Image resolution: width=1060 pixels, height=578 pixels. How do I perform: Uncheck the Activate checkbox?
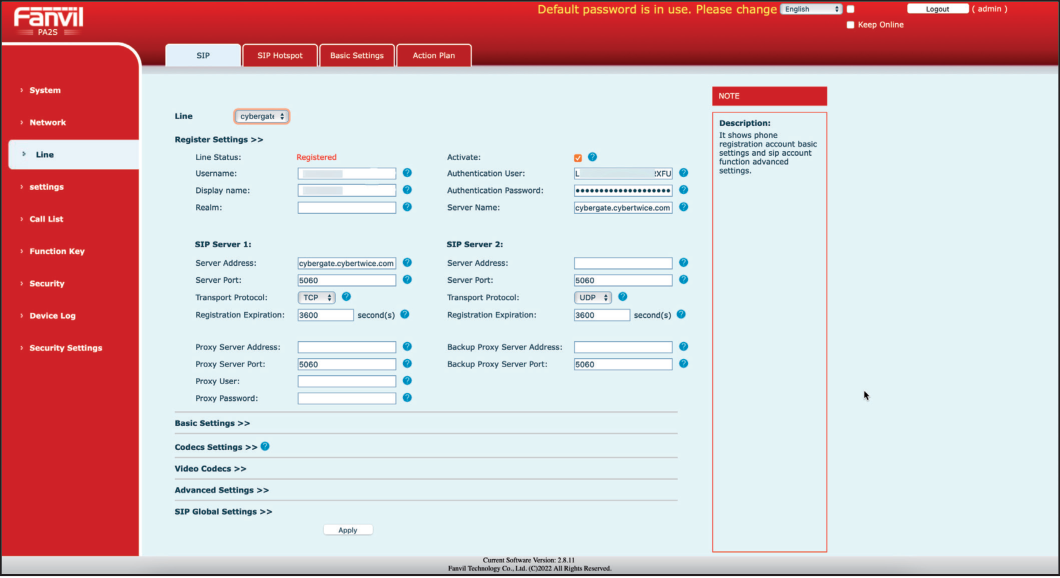[578, 158]
